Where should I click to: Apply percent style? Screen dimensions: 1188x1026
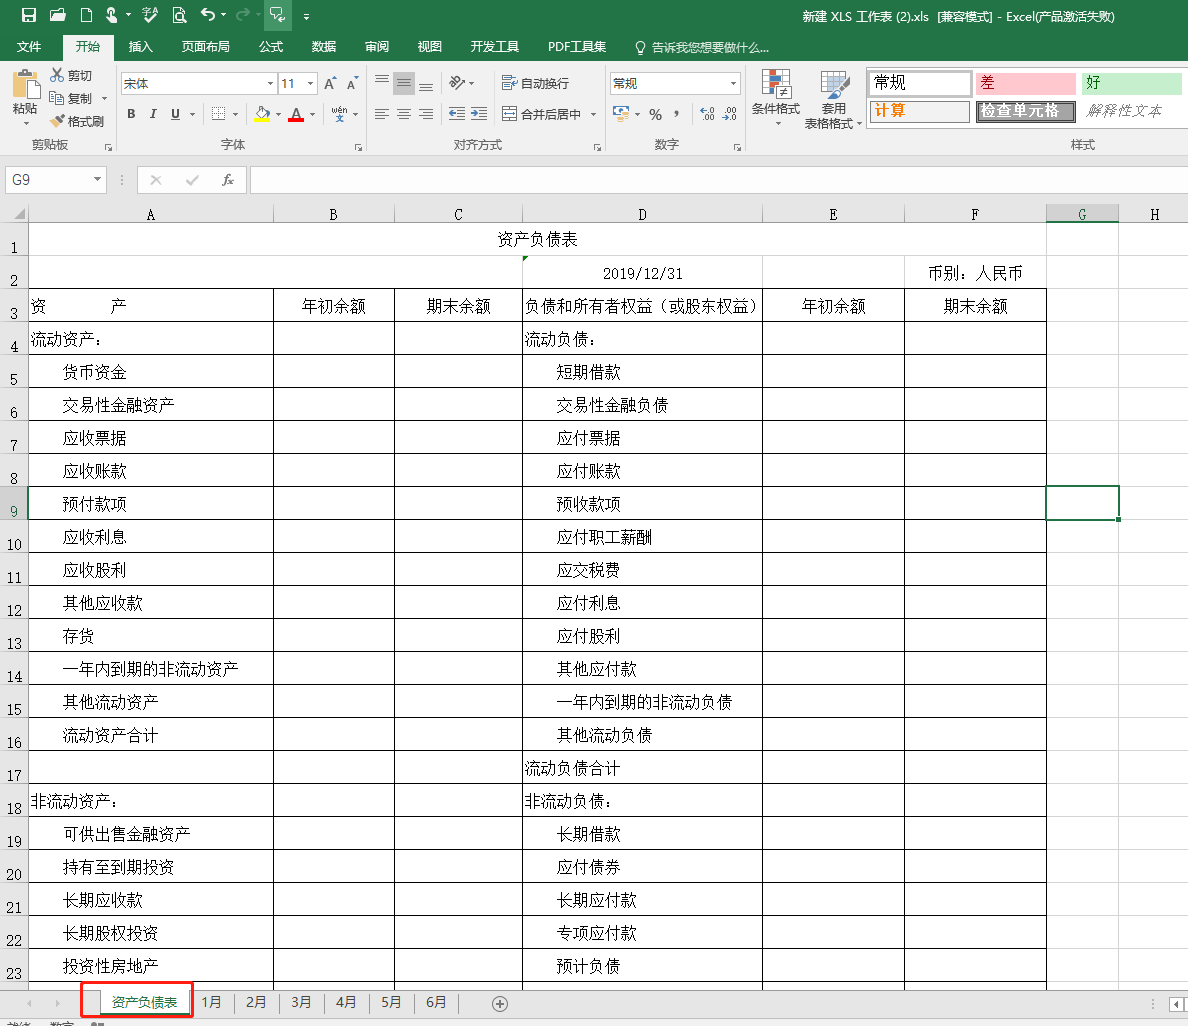click(x=655, y=114)
